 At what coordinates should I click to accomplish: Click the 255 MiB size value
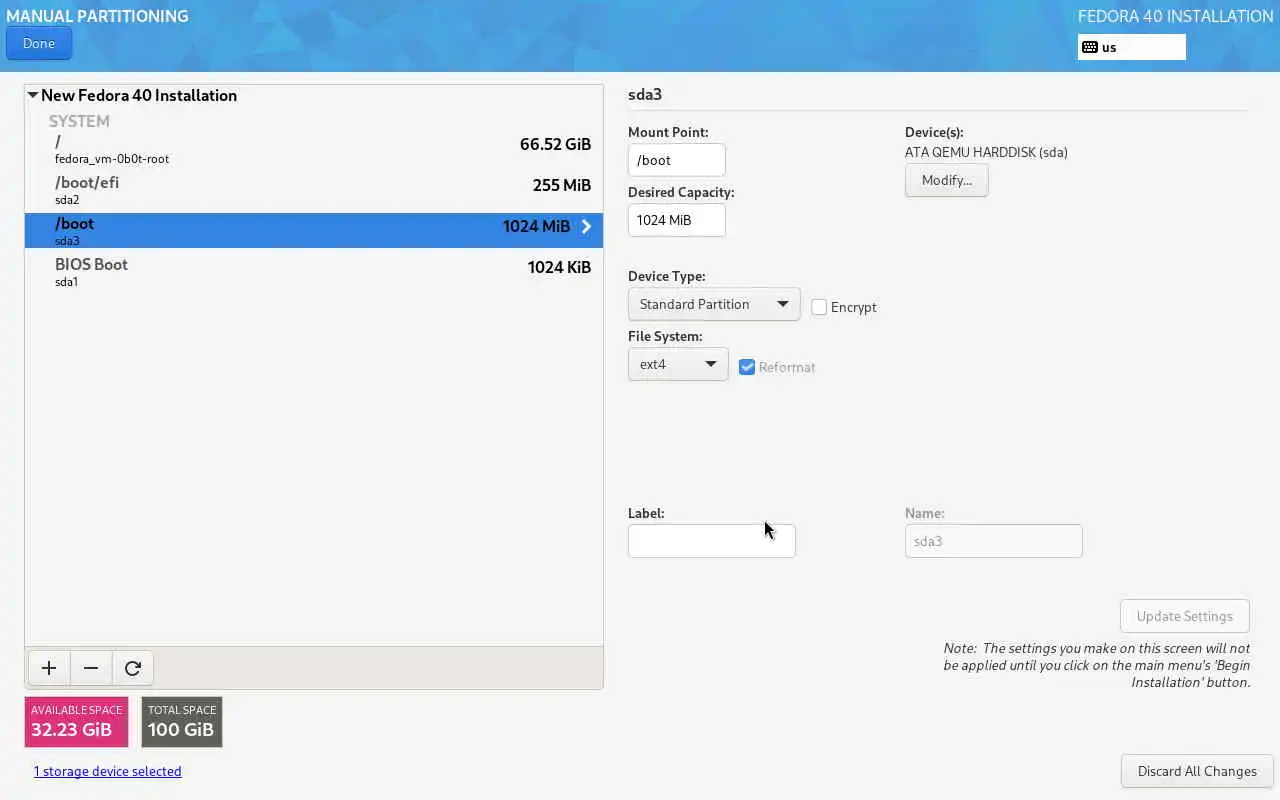(x=562, y=185)
